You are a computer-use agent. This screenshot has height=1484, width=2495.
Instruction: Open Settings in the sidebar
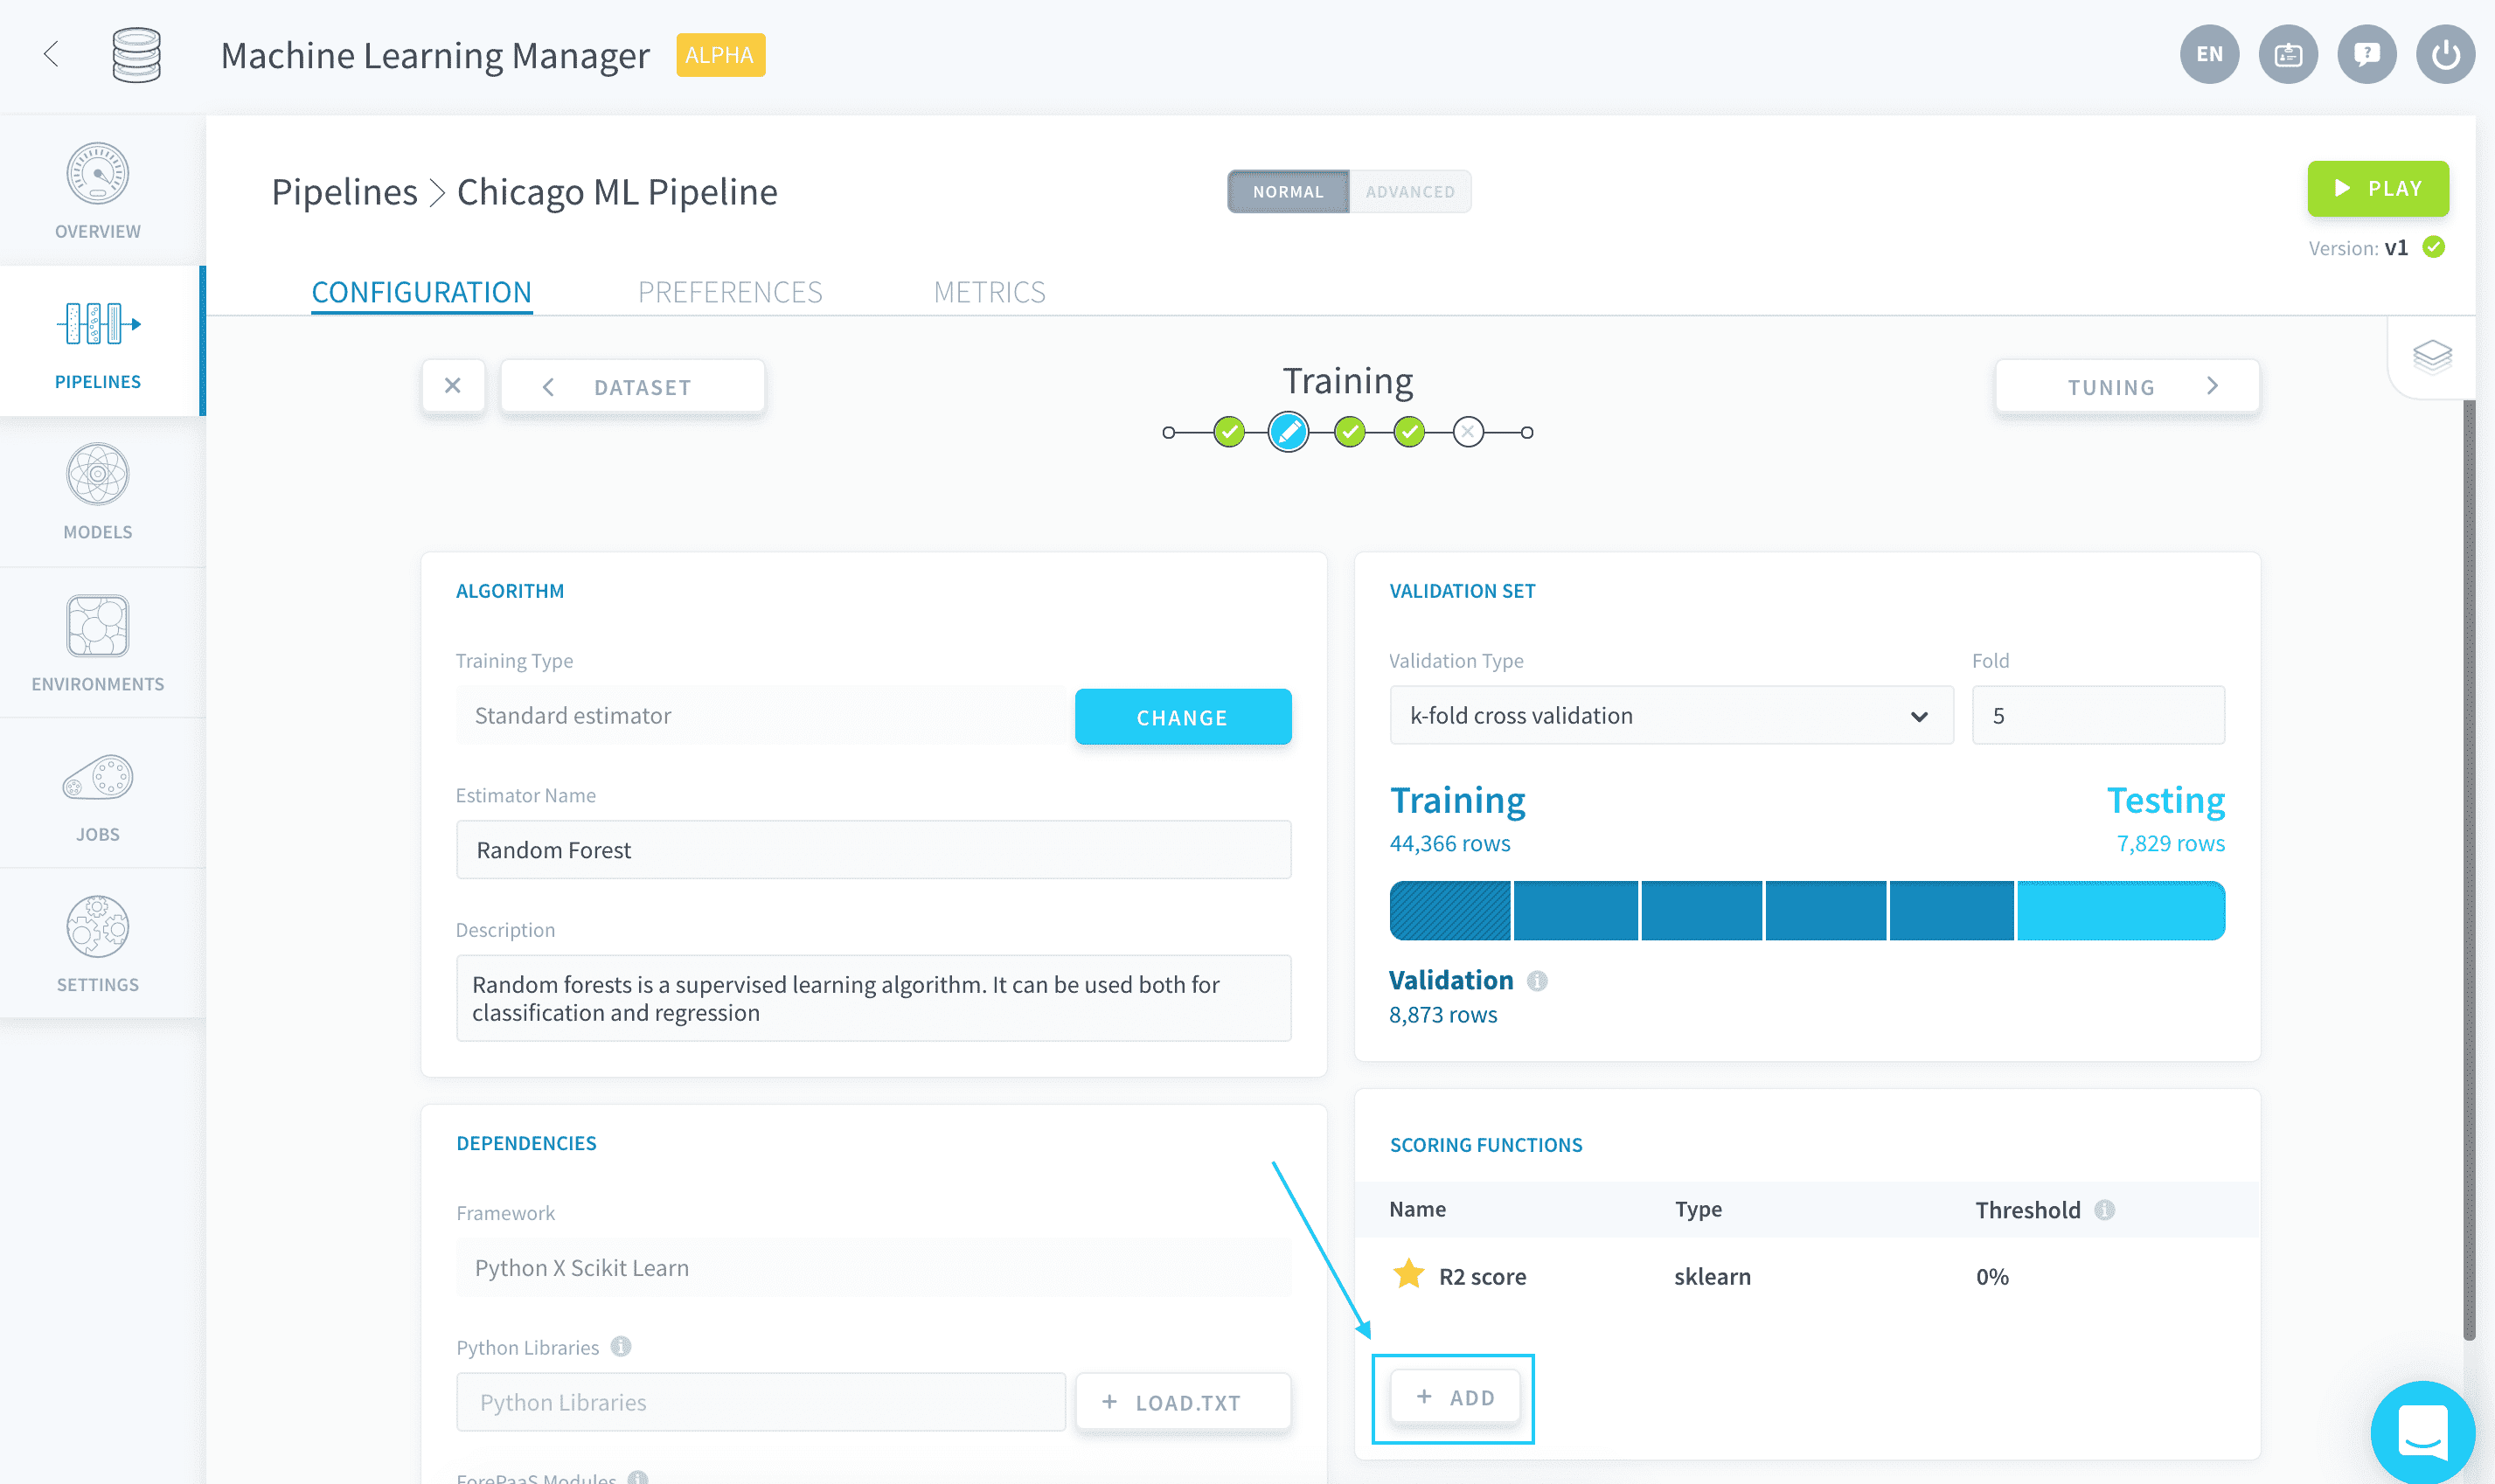pyautogui.click(x=98, y=943)
